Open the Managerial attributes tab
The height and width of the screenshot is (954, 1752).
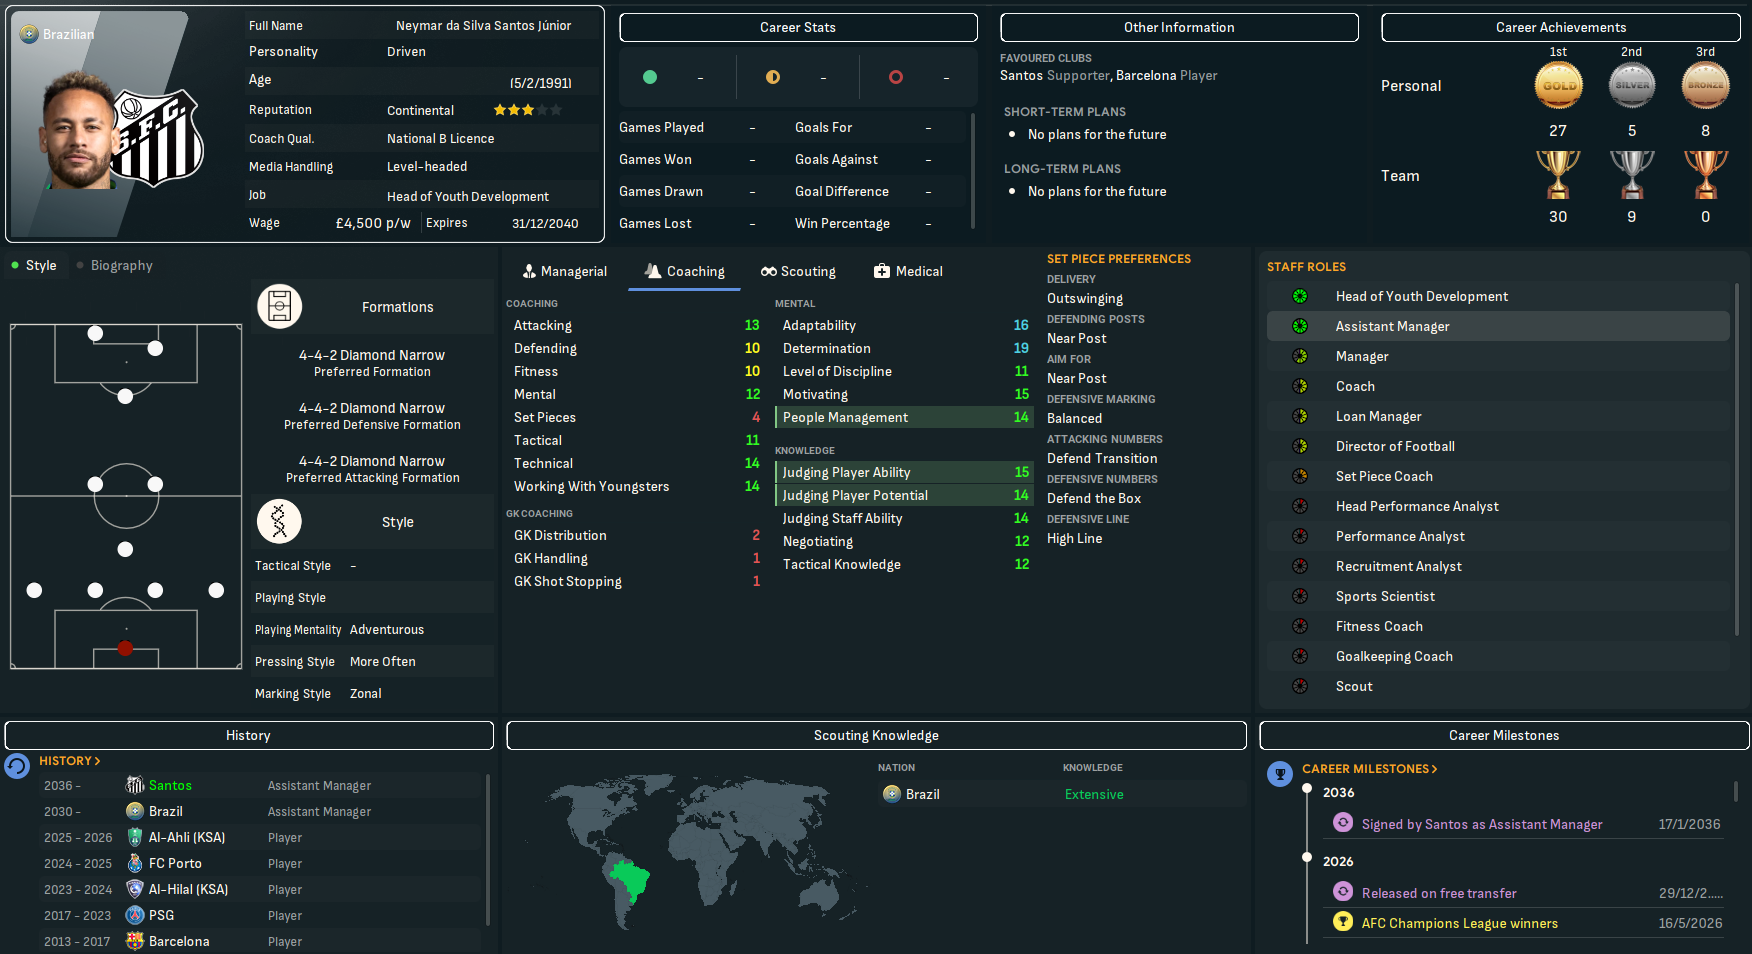point(565,271)
